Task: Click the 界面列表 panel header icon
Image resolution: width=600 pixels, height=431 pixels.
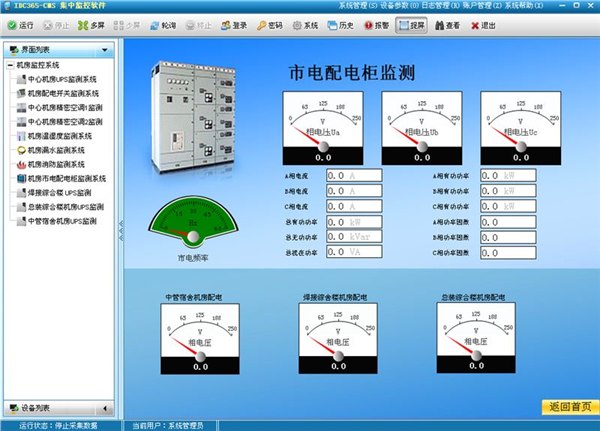Action: pos(14,50)
